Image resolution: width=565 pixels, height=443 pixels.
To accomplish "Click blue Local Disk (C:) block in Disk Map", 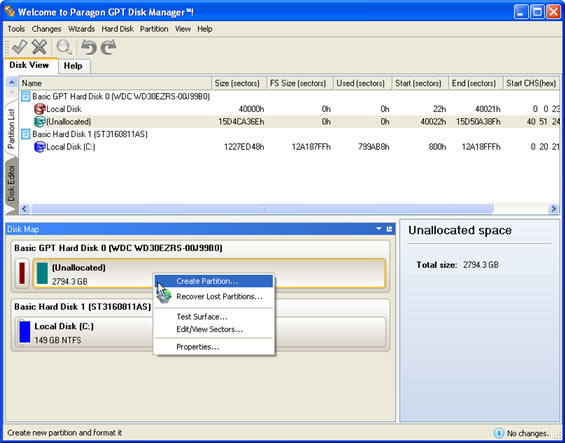I will [x=25, y=332].
